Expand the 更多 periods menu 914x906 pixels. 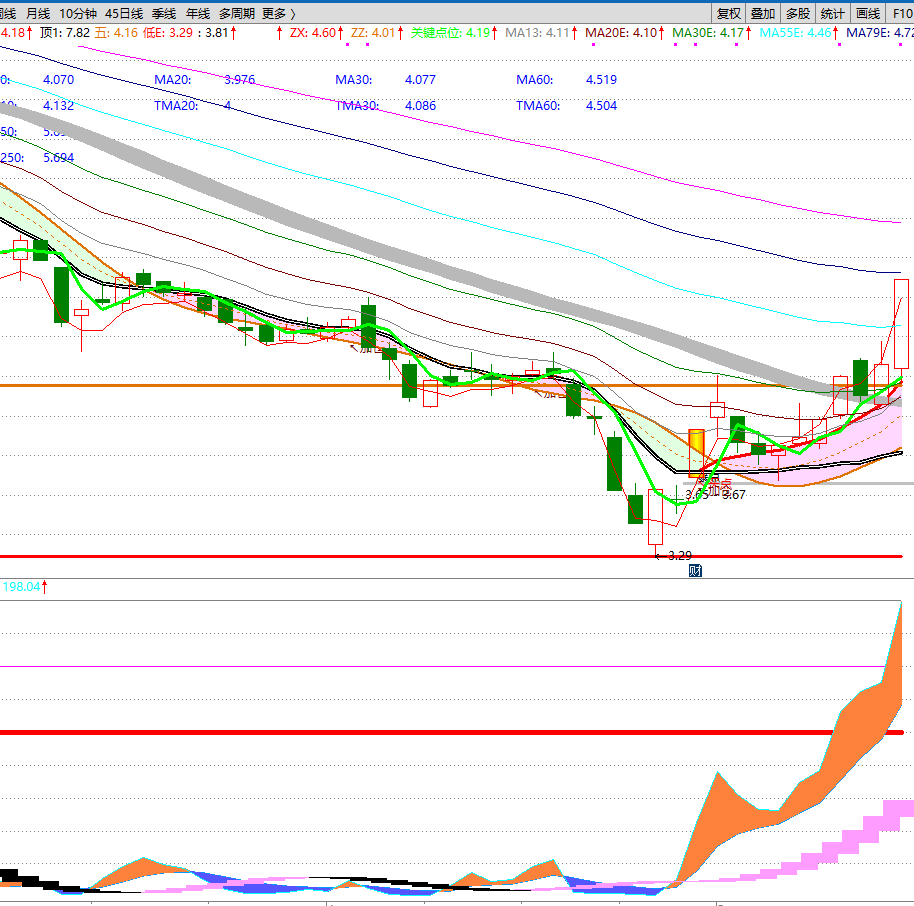tap(279, 13)
